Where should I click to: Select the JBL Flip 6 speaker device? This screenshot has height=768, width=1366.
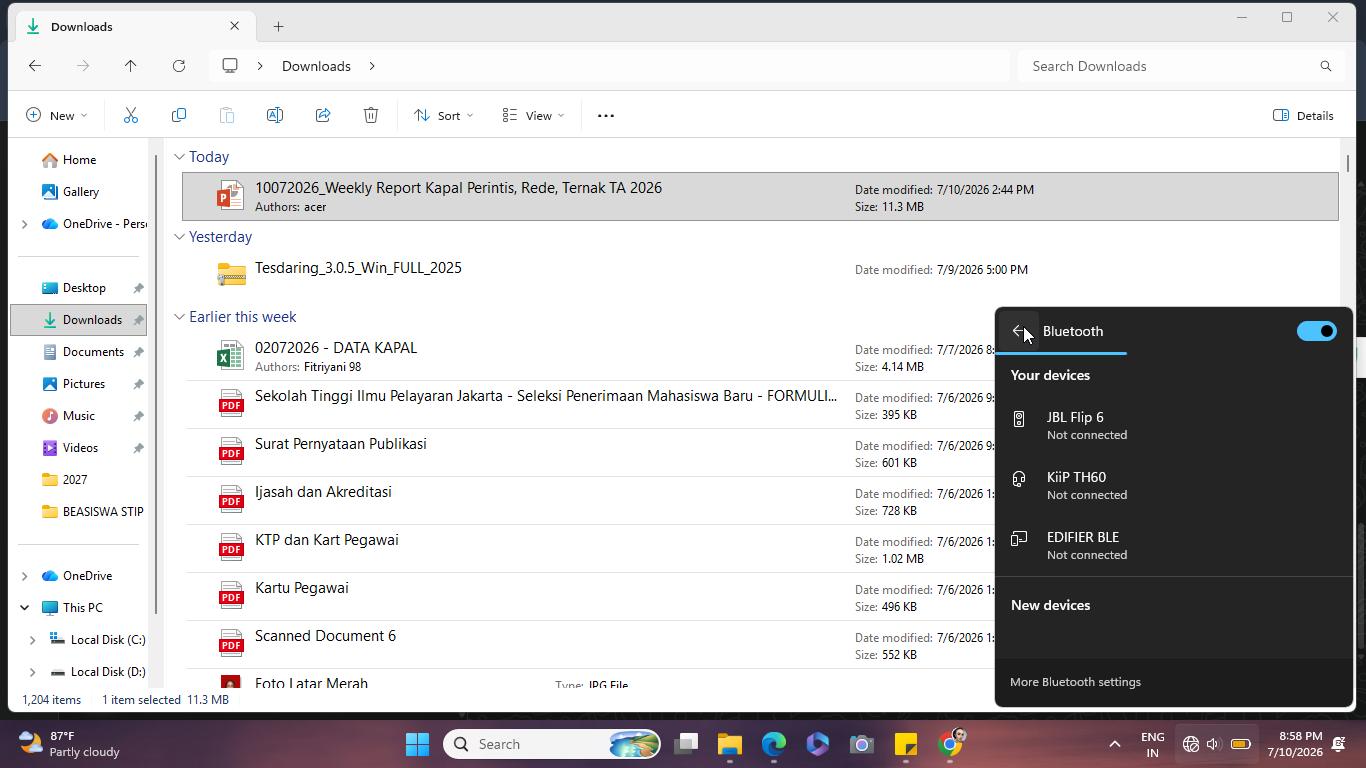point(1174,425)
